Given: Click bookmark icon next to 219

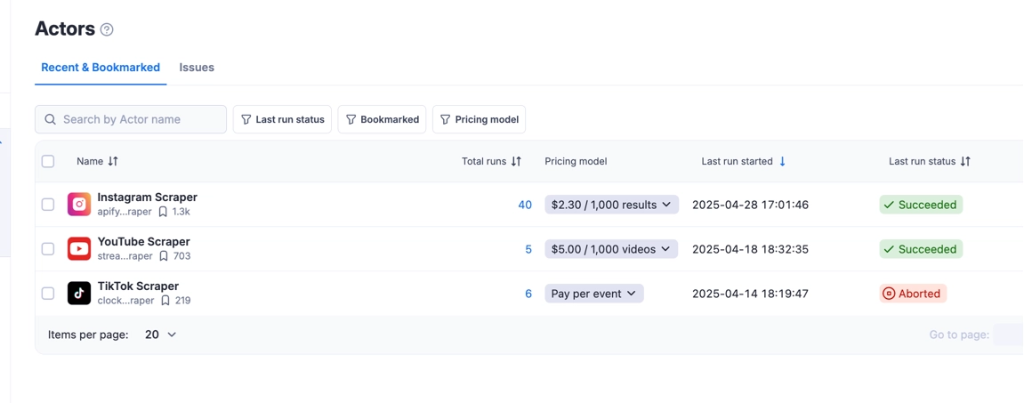Looking at the screenshot, I should tap(165, 300).
